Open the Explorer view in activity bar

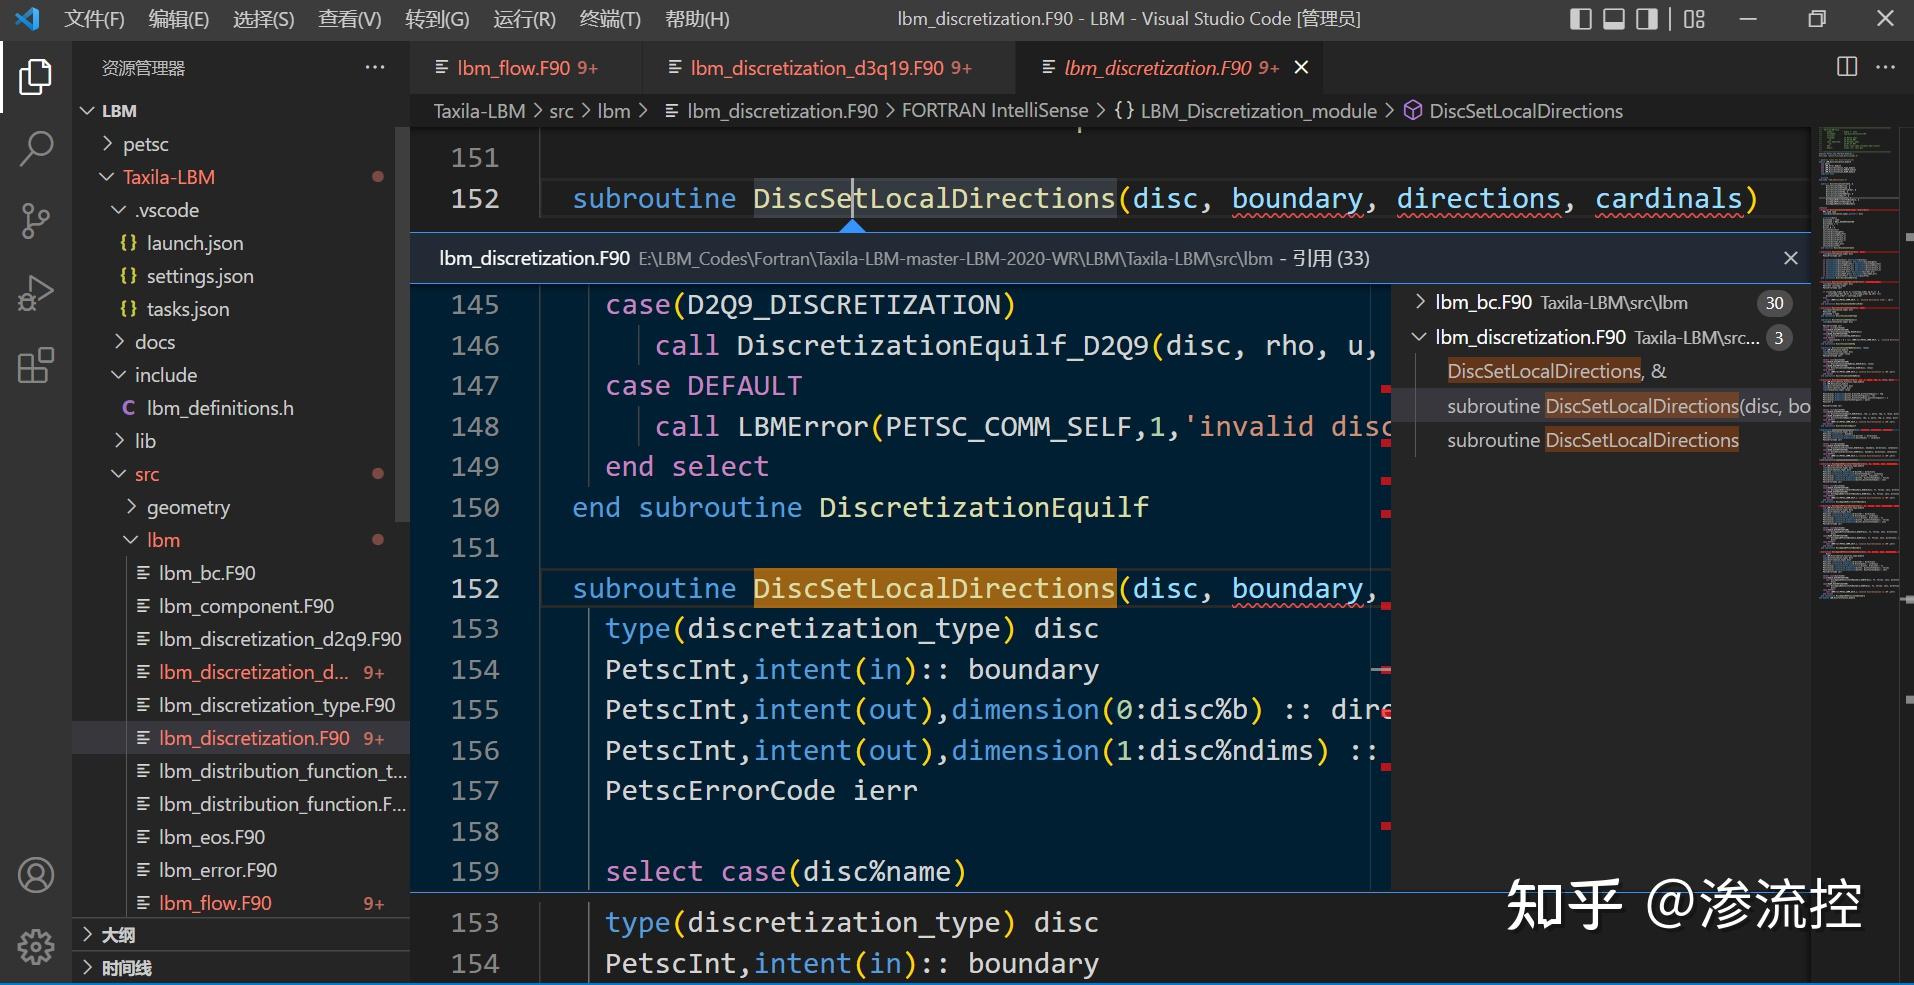point(36,77)
